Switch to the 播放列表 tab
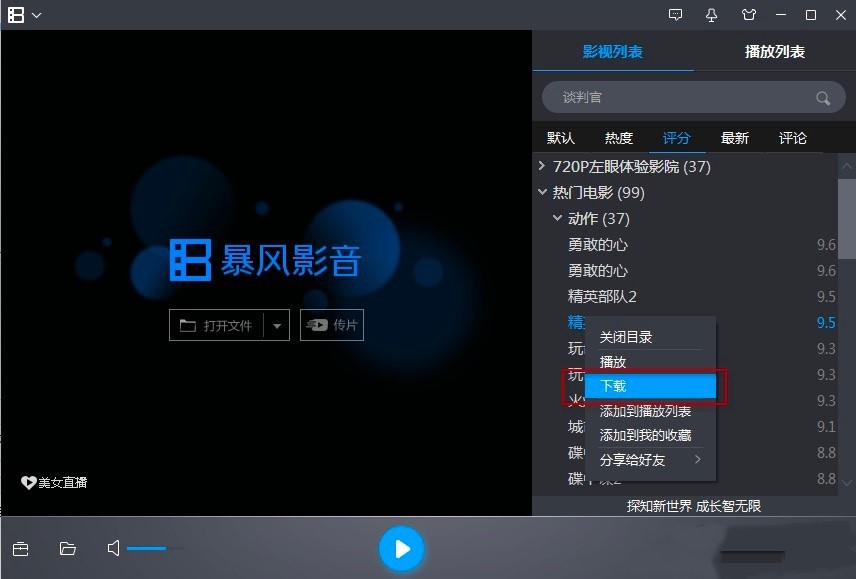856x579 pixels. (x=775, y=52)
